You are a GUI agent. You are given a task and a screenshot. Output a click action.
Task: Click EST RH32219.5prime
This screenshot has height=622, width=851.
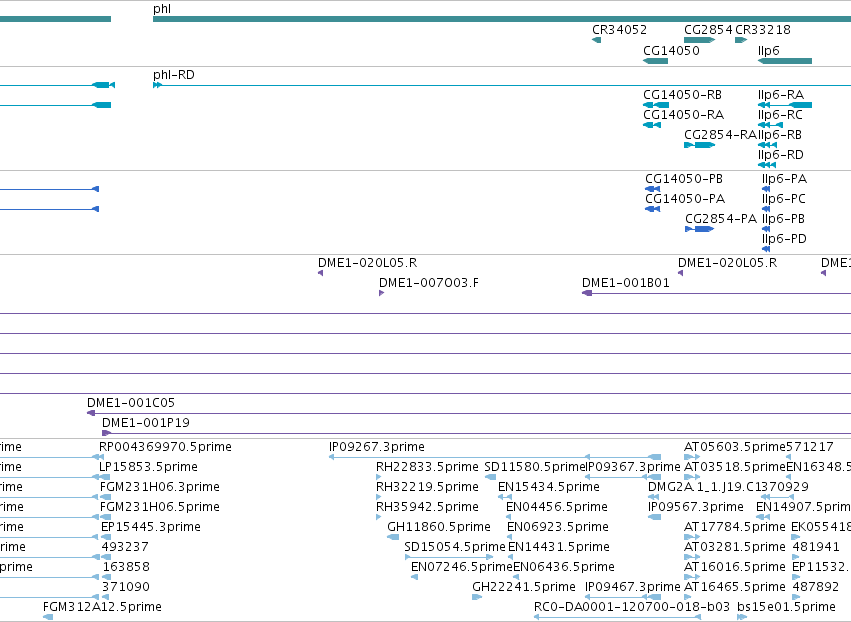pyautogui.click(x=427, y=487)
